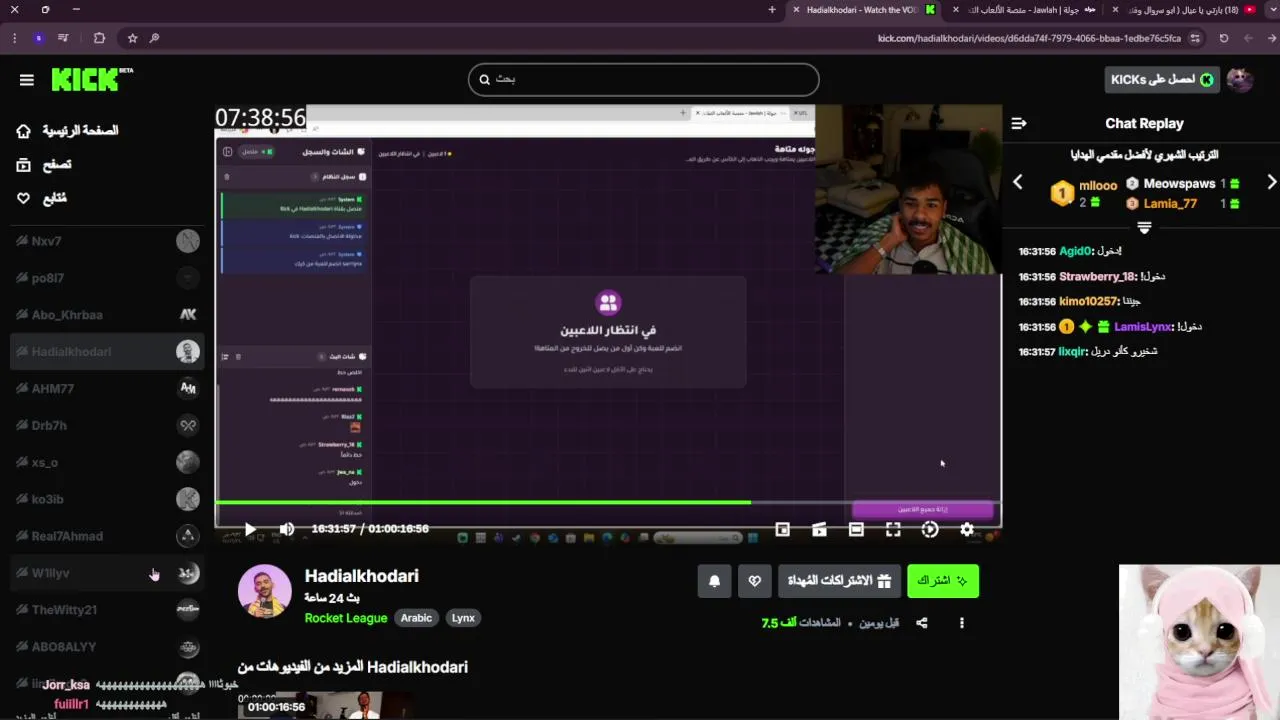Click in the Kick search field
Viewport: 1280px width, 720px height.
(x=643, y=79)
